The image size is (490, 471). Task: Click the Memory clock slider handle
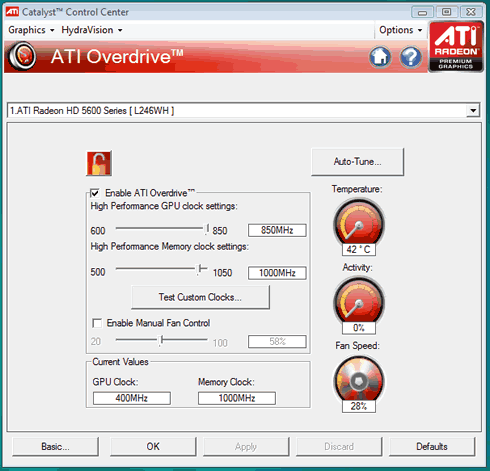pos(199,269)
